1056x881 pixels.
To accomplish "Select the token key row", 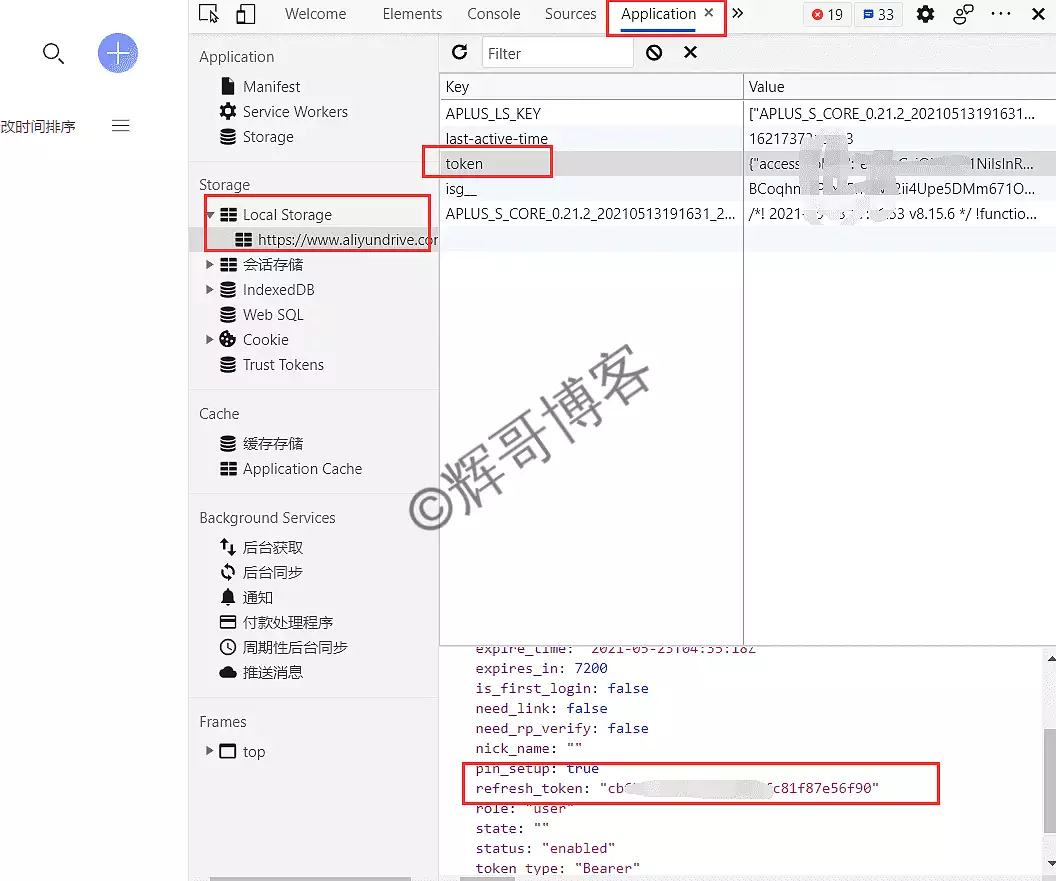I will [x=748, y=164].
